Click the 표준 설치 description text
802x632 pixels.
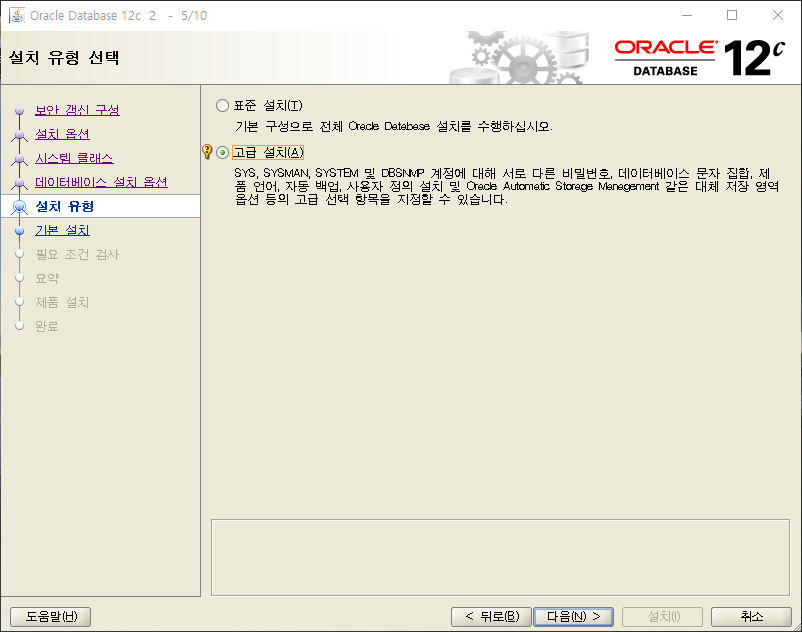394,126
